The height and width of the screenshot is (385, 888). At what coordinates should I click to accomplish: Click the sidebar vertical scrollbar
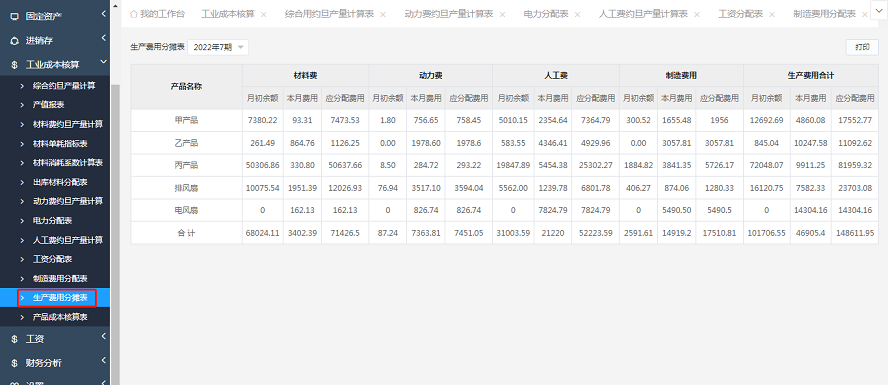(115, 235)
